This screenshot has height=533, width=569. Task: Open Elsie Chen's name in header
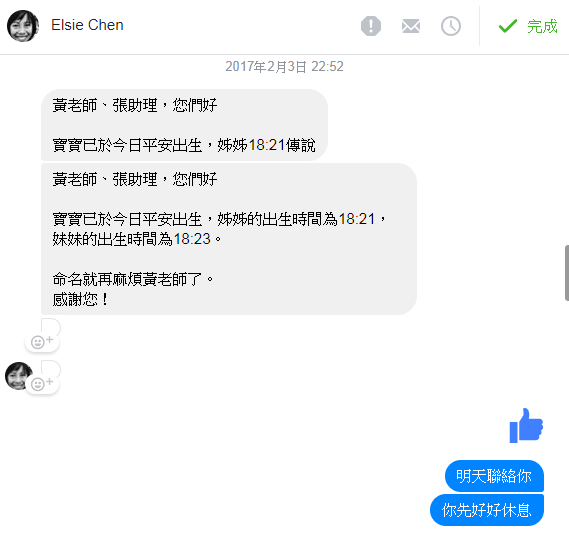tap(87, 25)
